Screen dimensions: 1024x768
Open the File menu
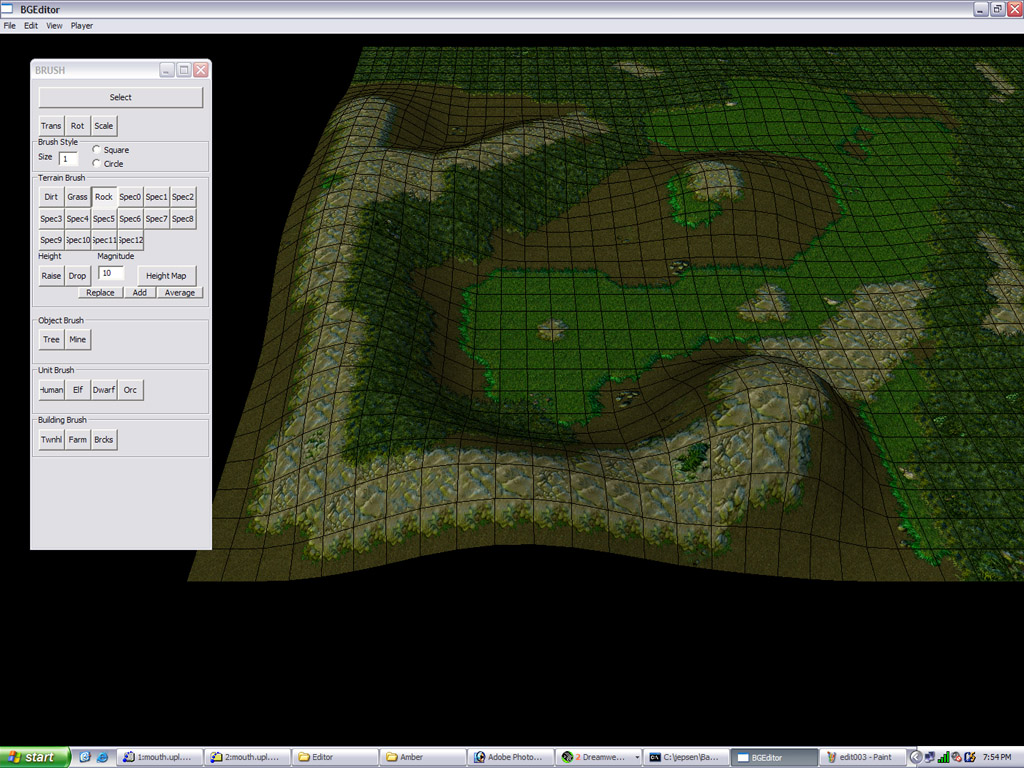(x=10, y=25)
